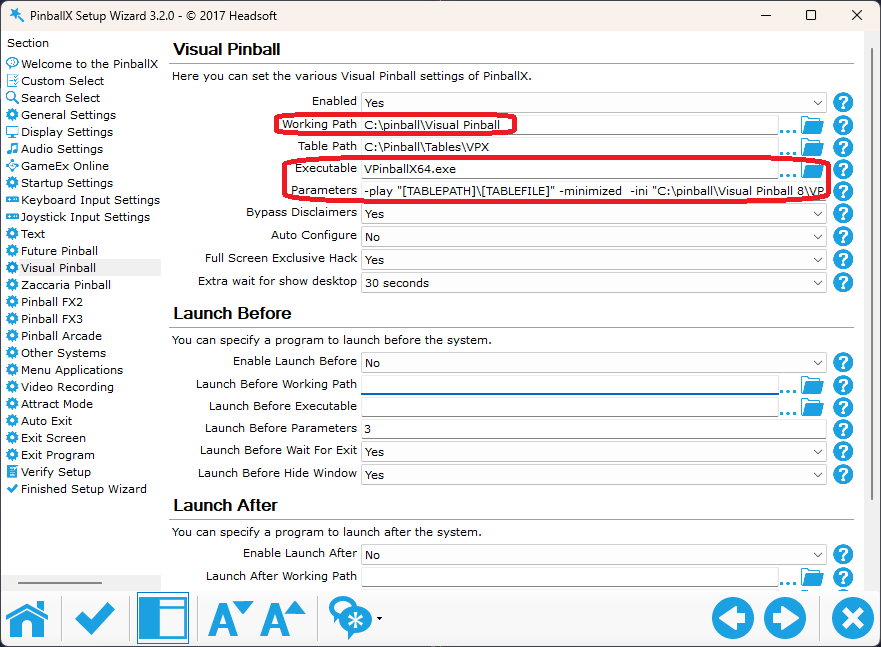This screenshot has width=881, height=647.
Task: Open help for Extra wait for show desktop
Action: click(843, 283)
